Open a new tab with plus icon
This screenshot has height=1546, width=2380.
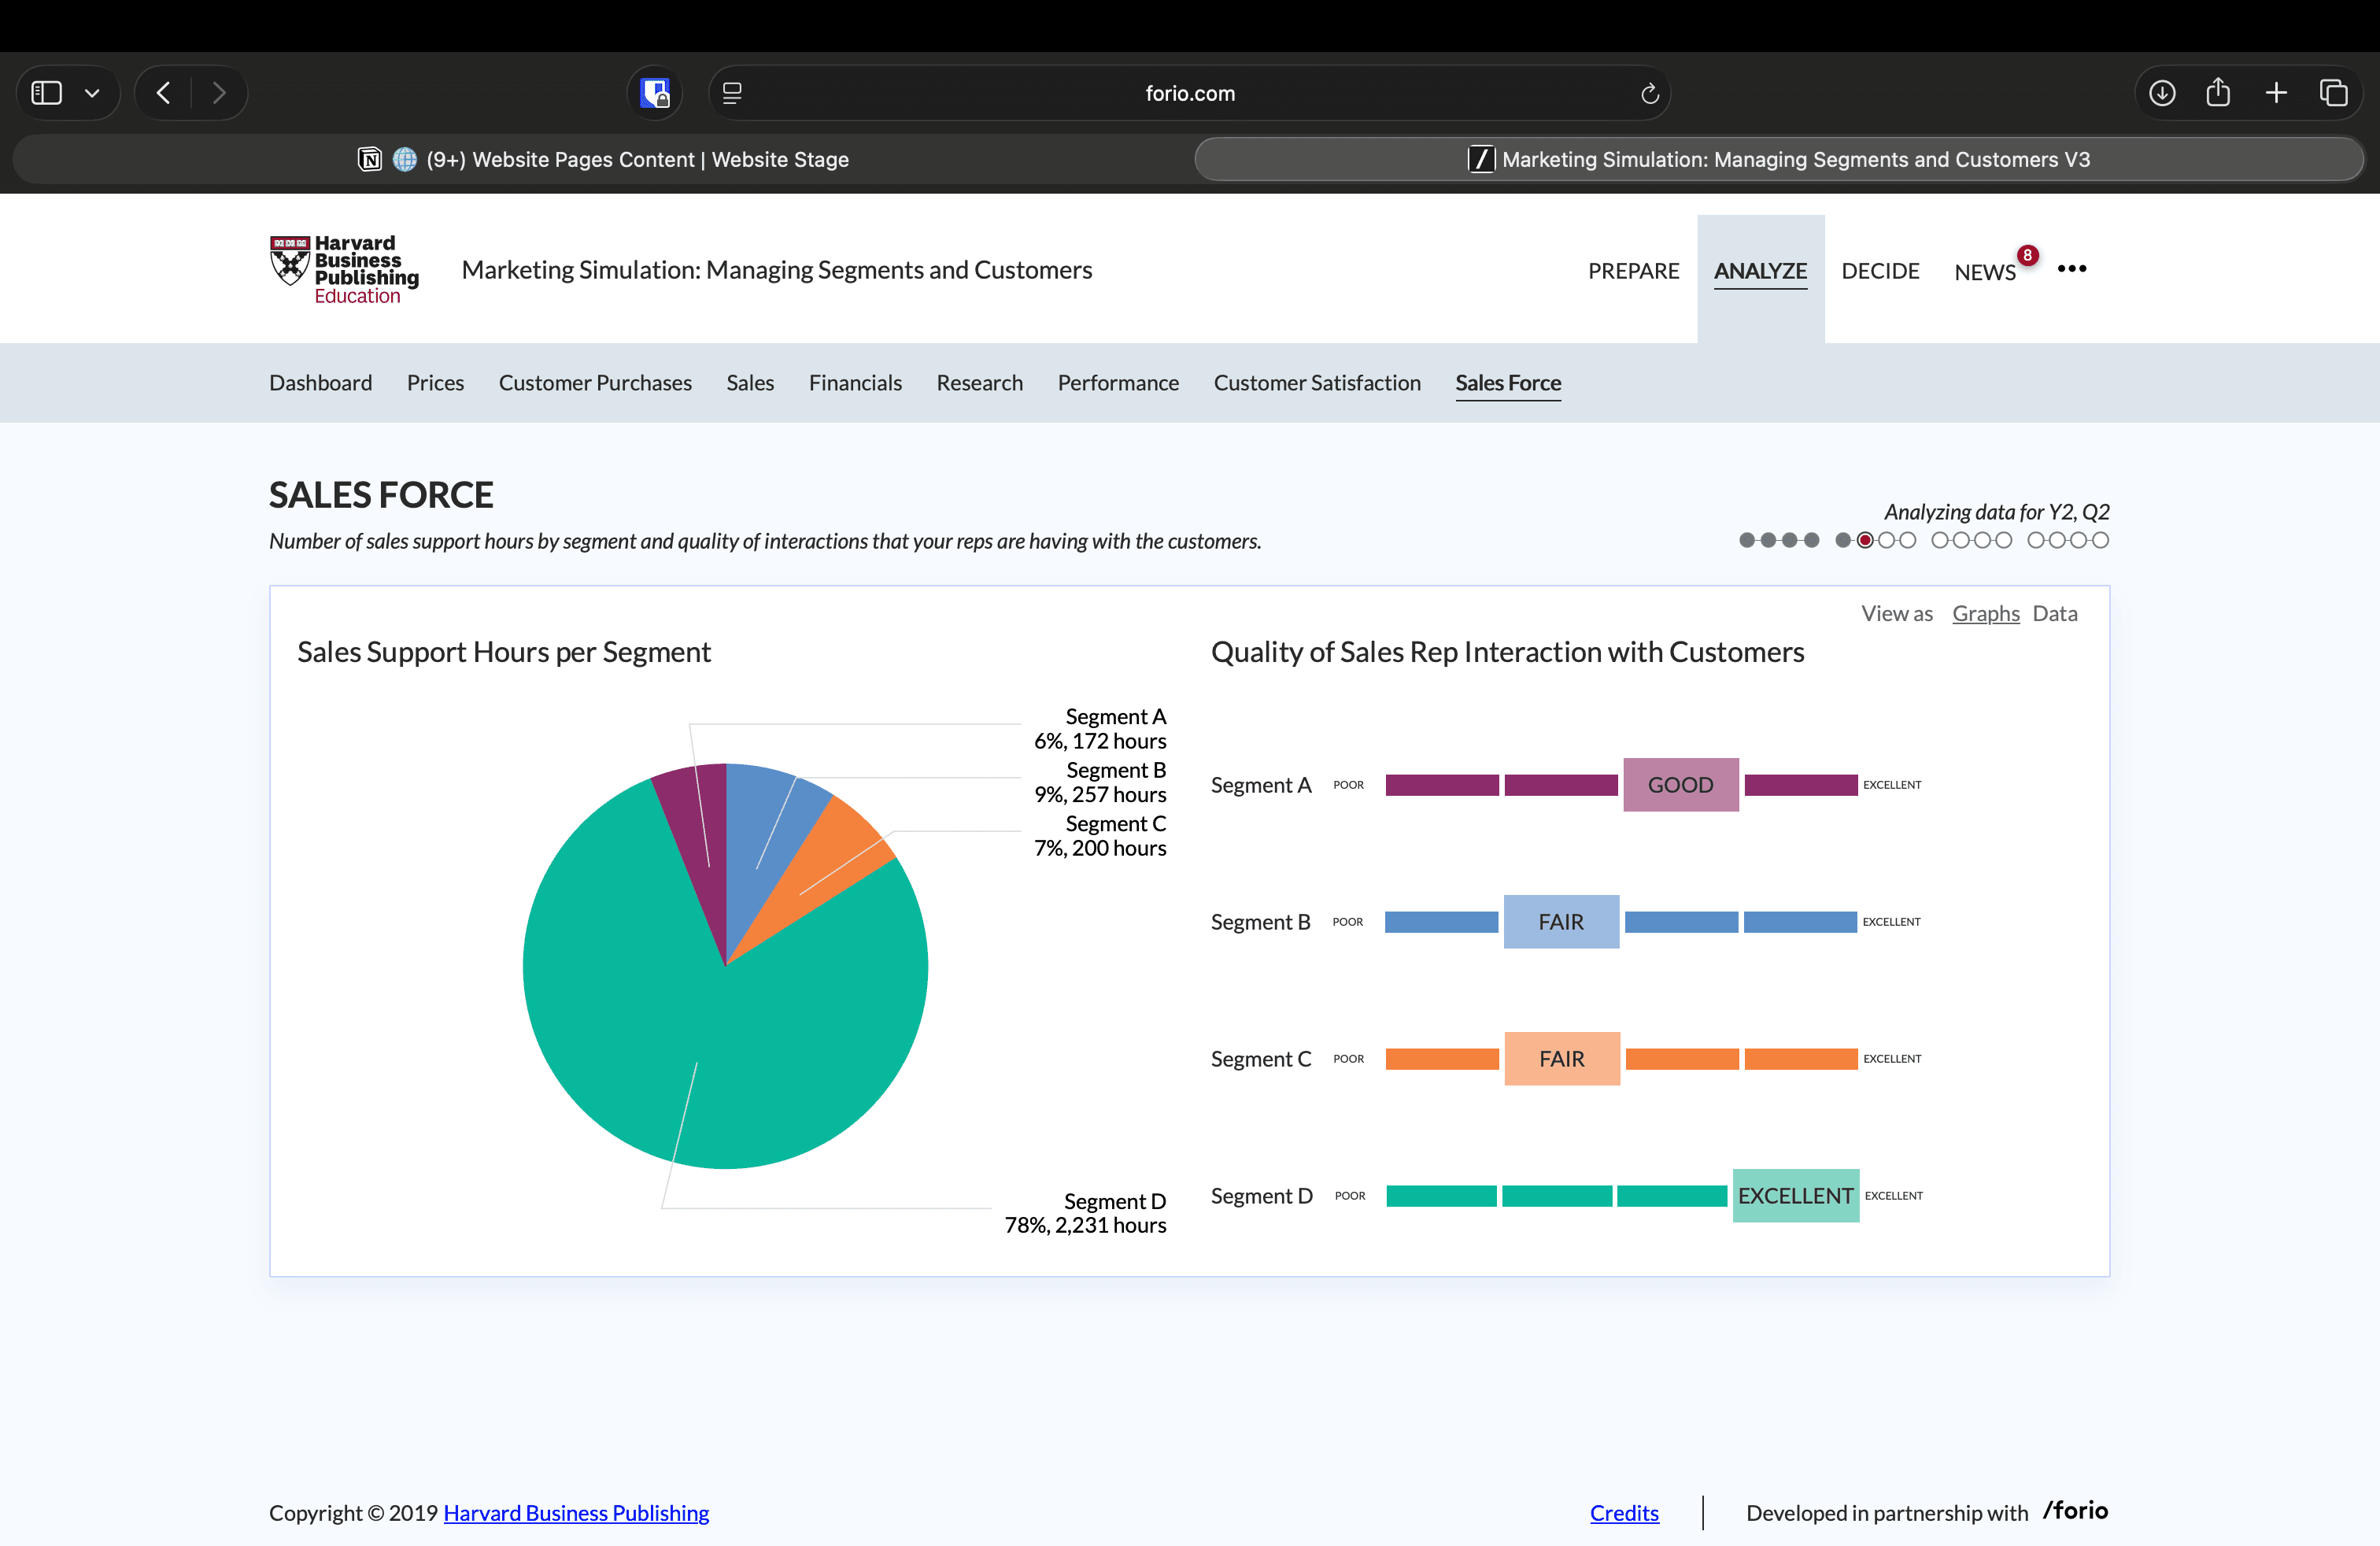tap(2276, 93)
